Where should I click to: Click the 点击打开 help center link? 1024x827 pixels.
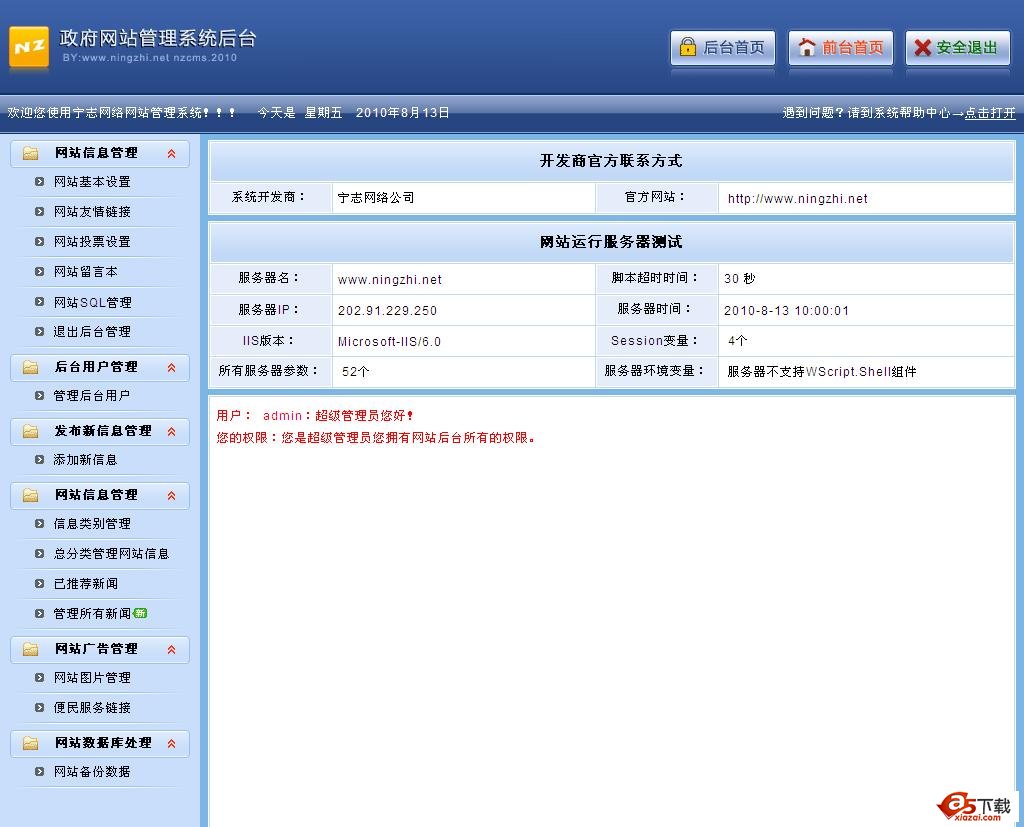tap(990, 113)
